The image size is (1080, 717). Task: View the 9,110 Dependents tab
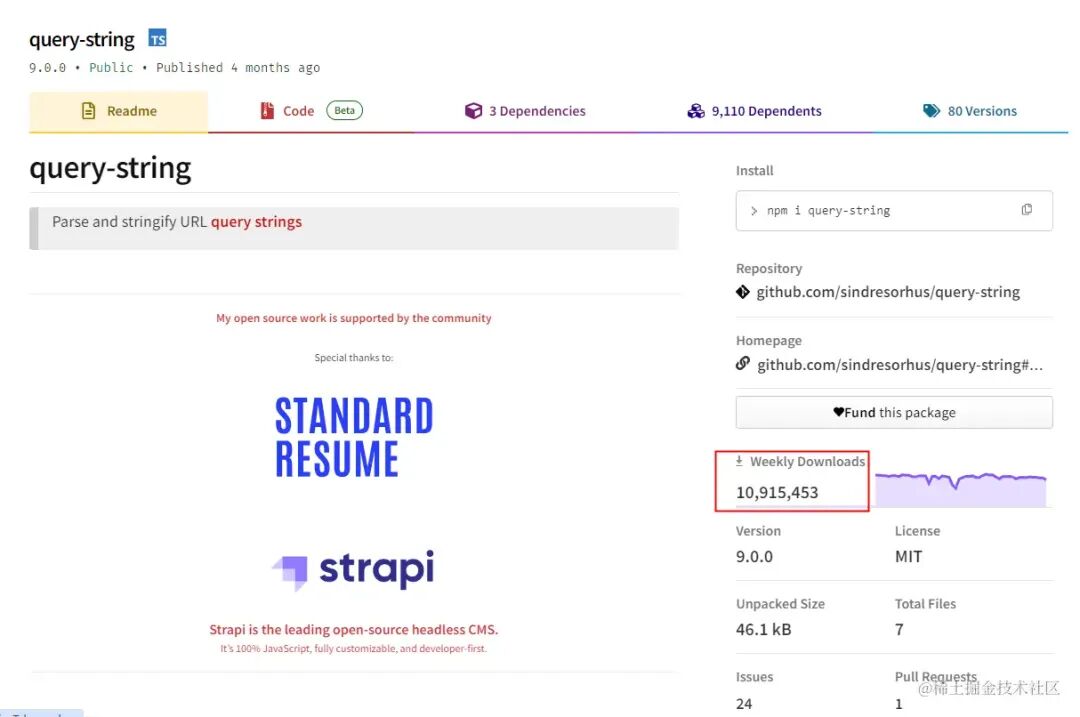tap(754, 111)
